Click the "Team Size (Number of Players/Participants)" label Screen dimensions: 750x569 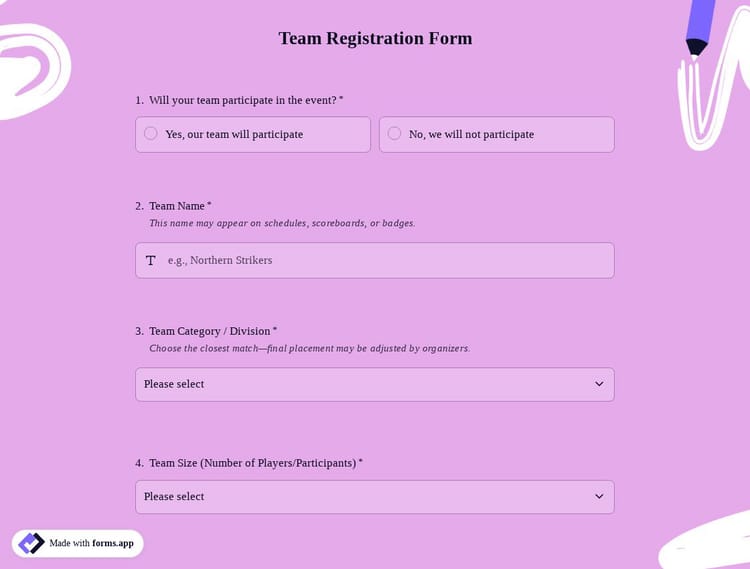[253, 463]
